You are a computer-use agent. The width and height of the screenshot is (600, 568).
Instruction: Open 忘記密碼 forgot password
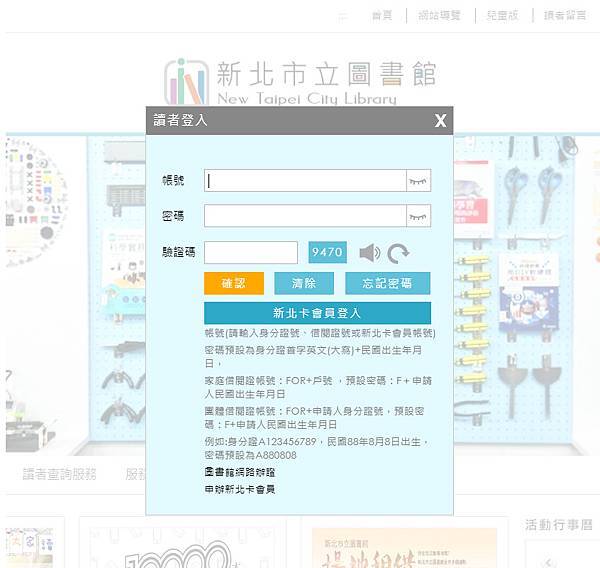(388, 283)
